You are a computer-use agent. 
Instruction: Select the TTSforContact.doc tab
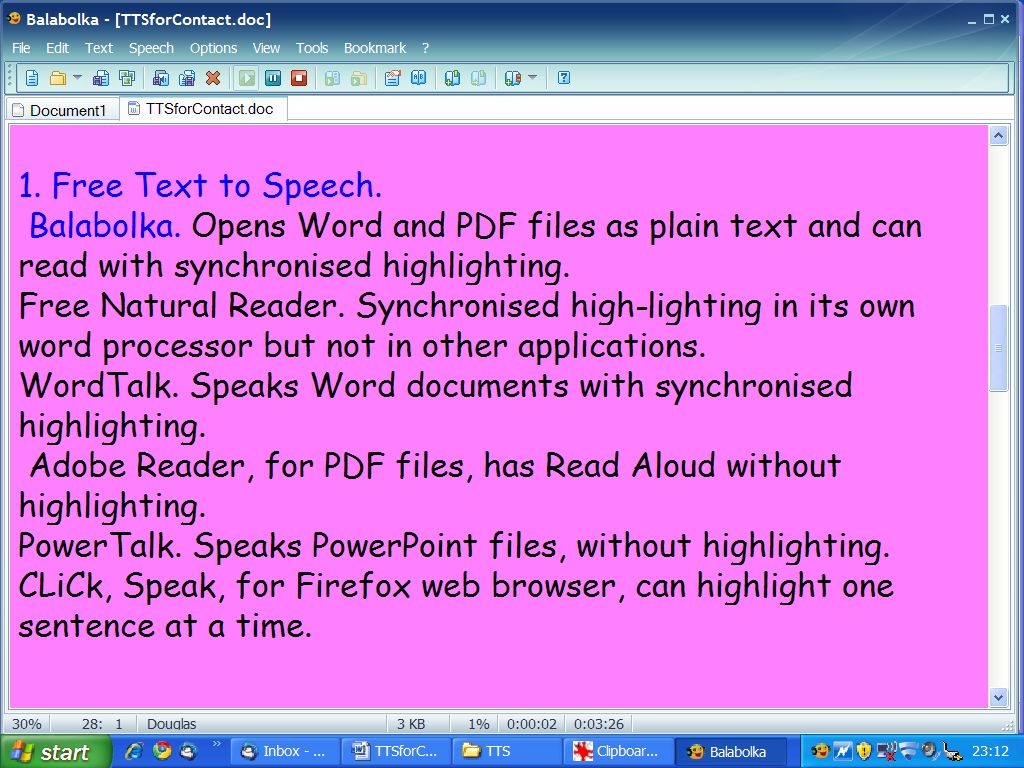click(204, 109)
